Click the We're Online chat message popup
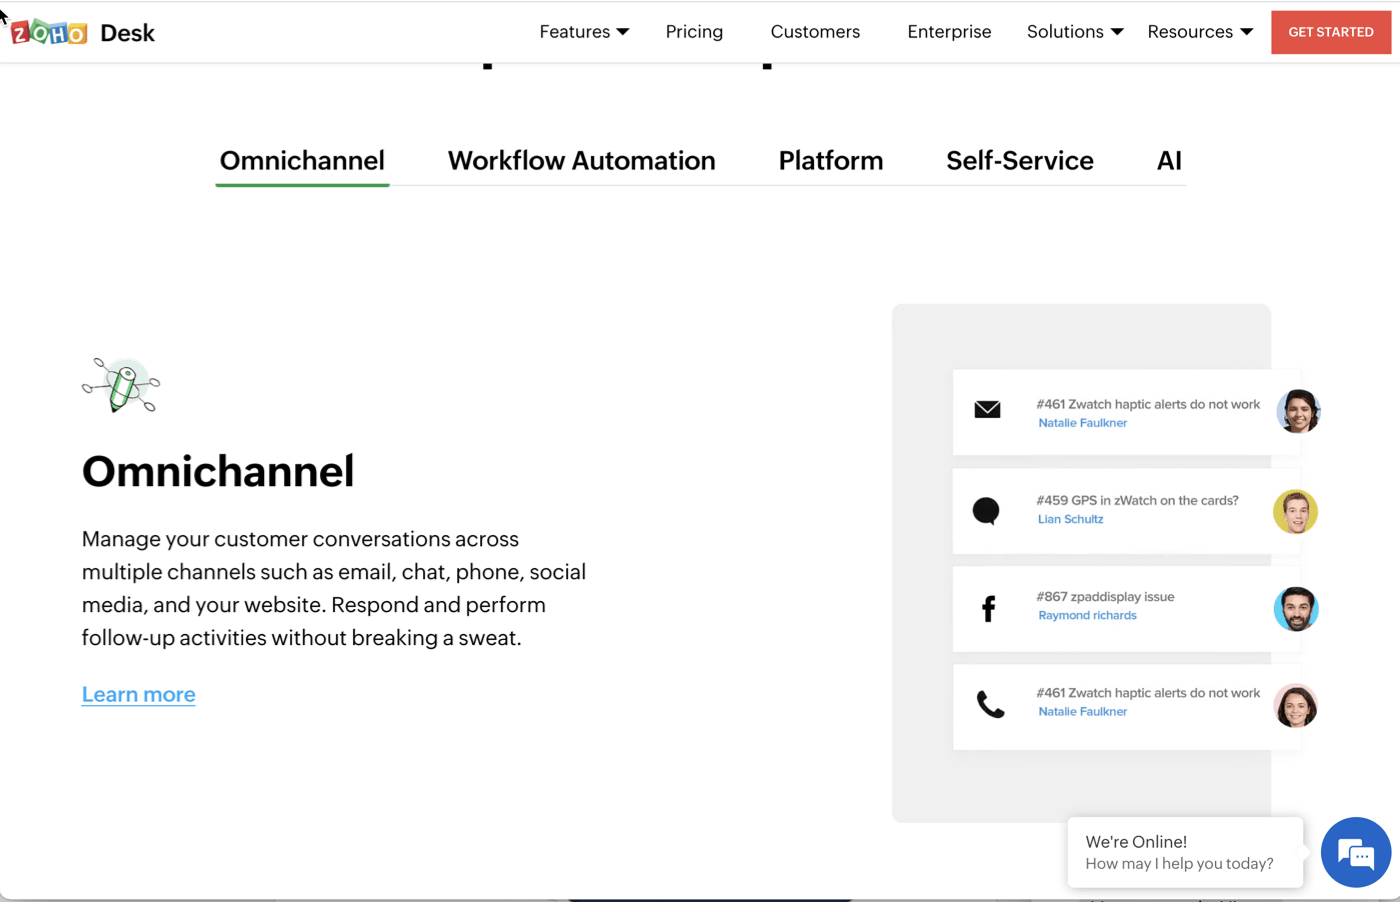1400x902 pixels. pyautogui.click(x=1185, y=852)
